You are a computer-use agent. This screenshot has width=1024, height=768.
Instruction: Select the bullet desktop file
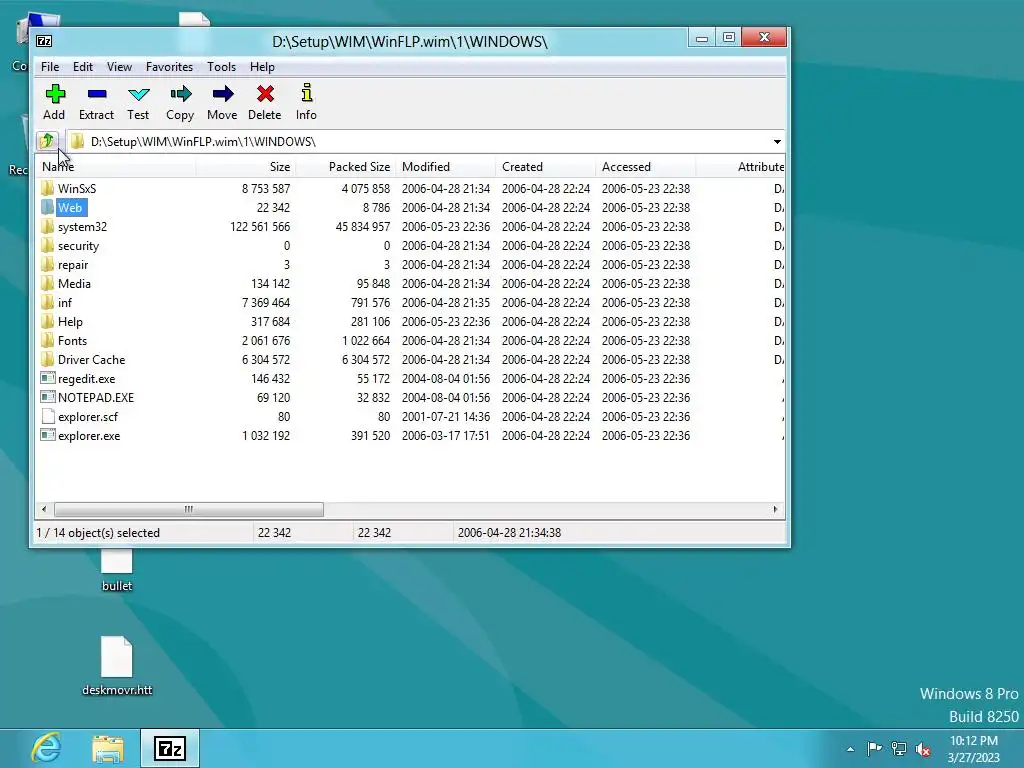pyautogui.click(x=117, y=569)
